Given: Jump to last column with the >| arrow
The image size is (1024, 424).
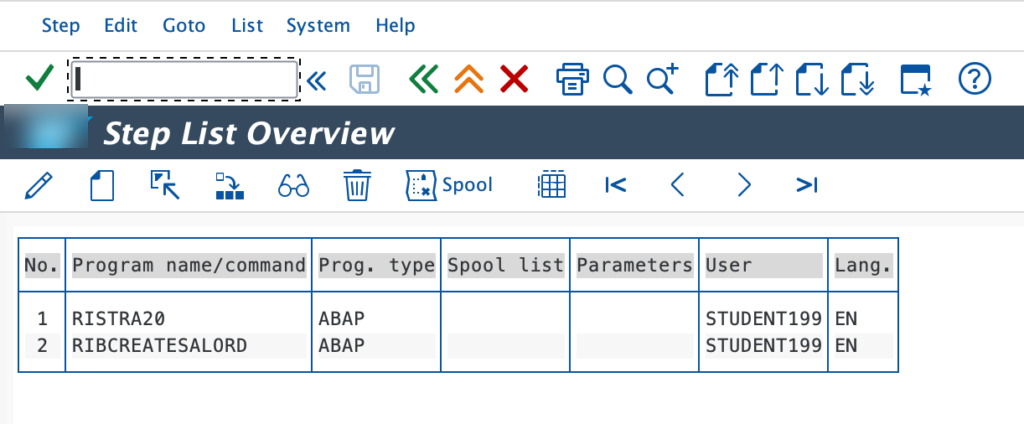Looking at the screenshot, I should click(807, 186).
